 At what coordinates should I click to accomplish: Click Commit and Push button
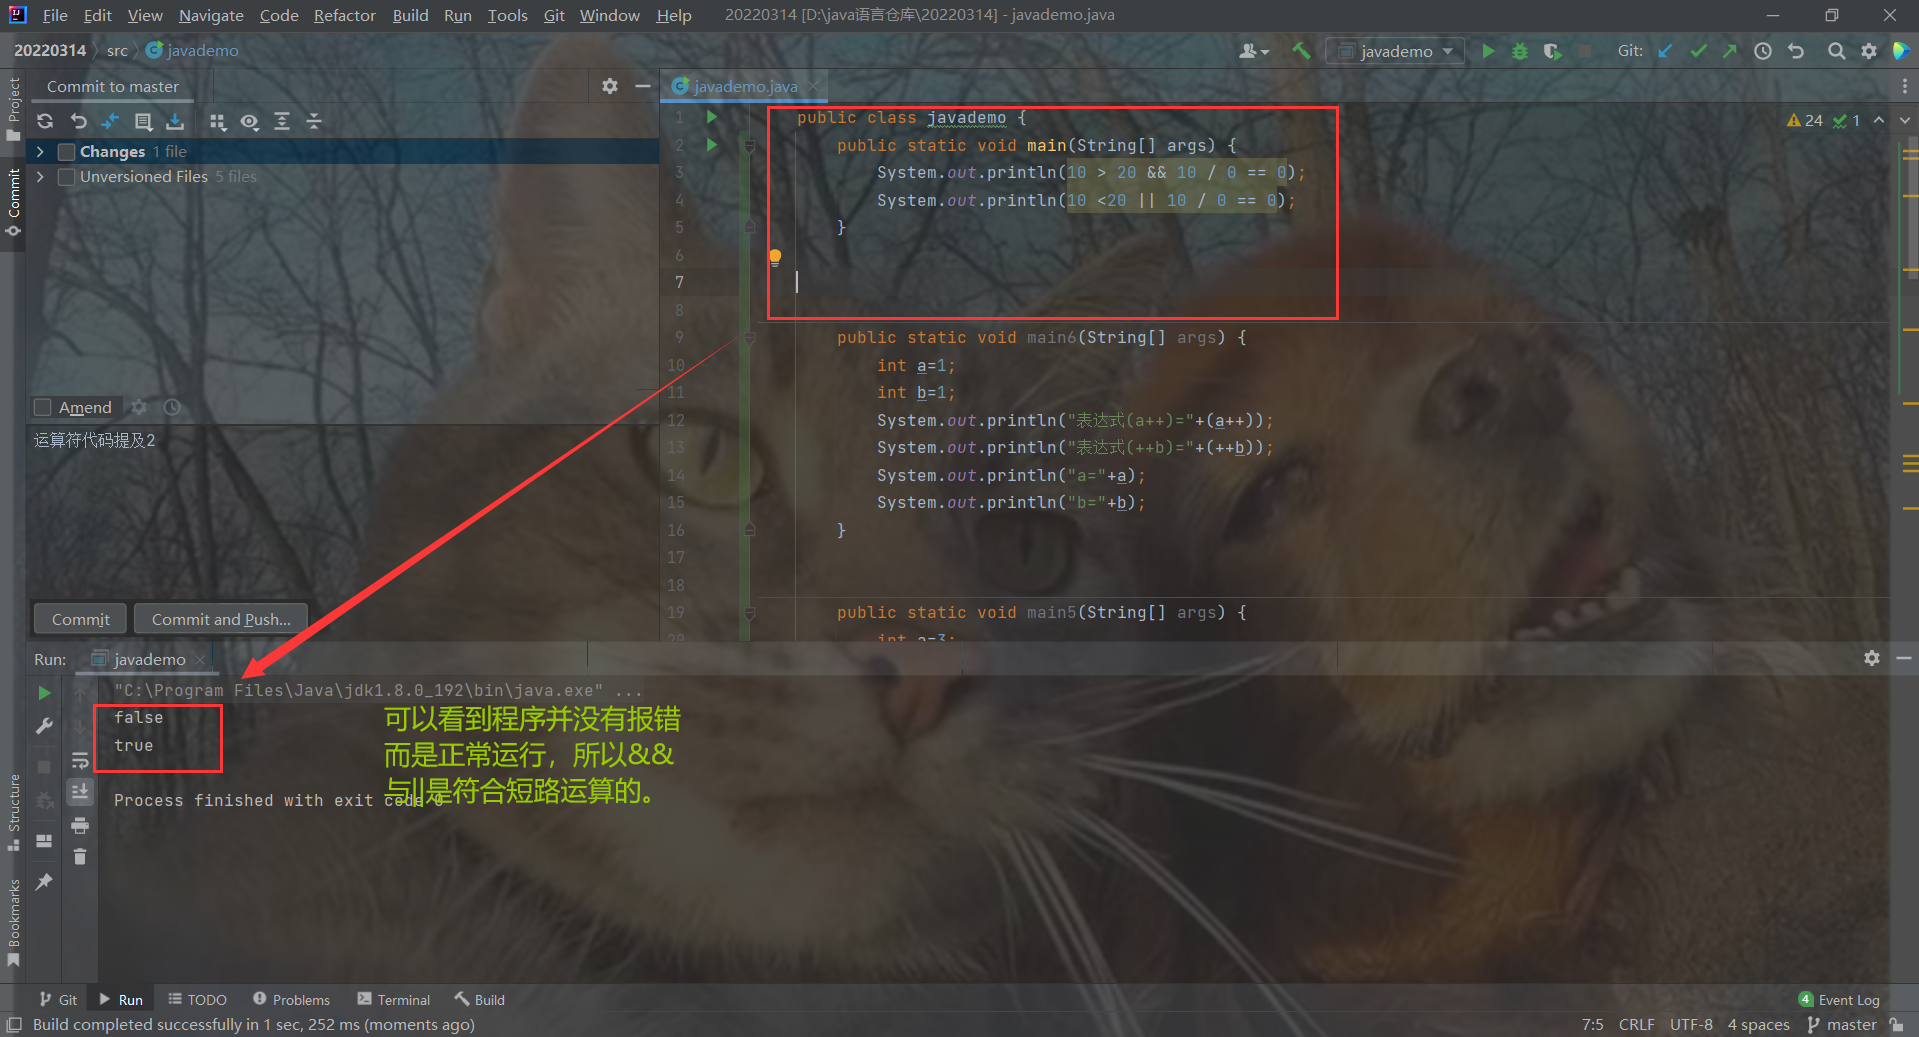pos(221,619)
